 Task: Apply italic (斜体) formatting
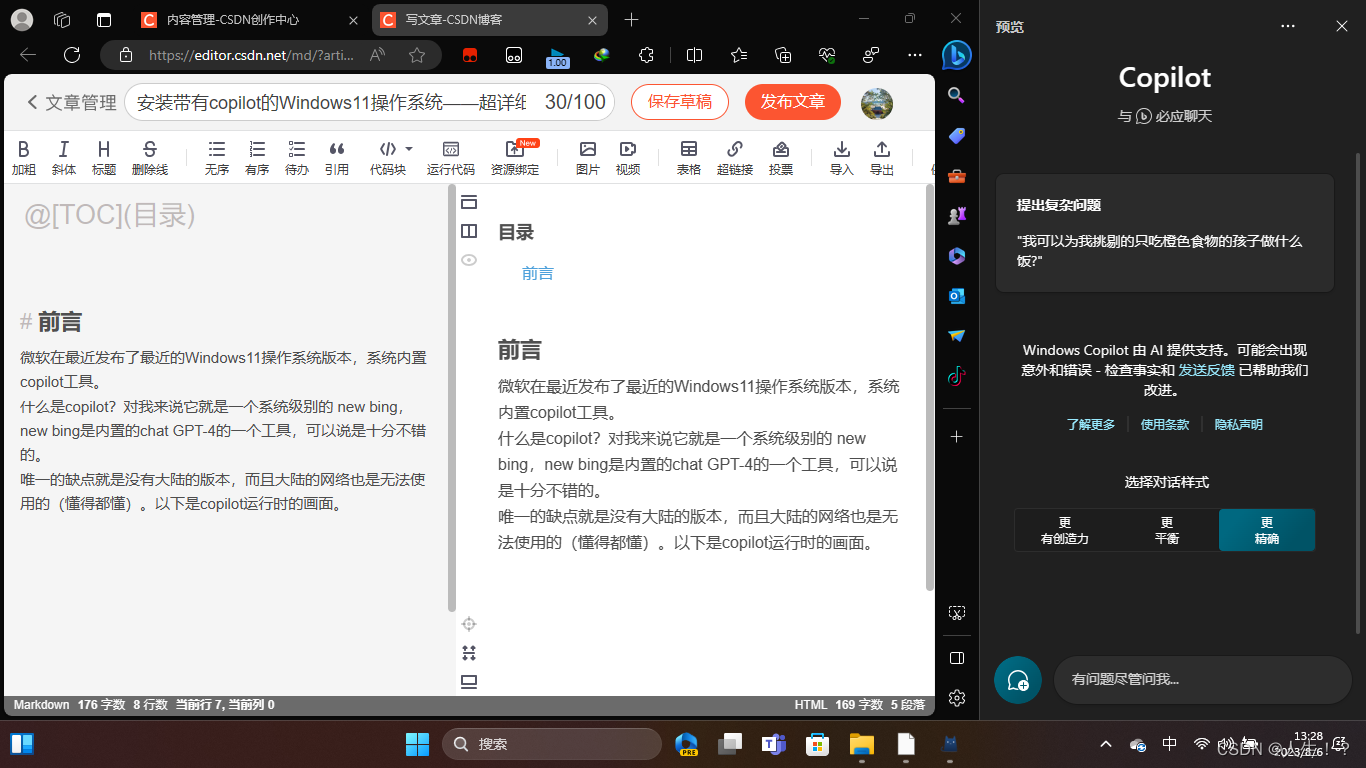(64, 158)
